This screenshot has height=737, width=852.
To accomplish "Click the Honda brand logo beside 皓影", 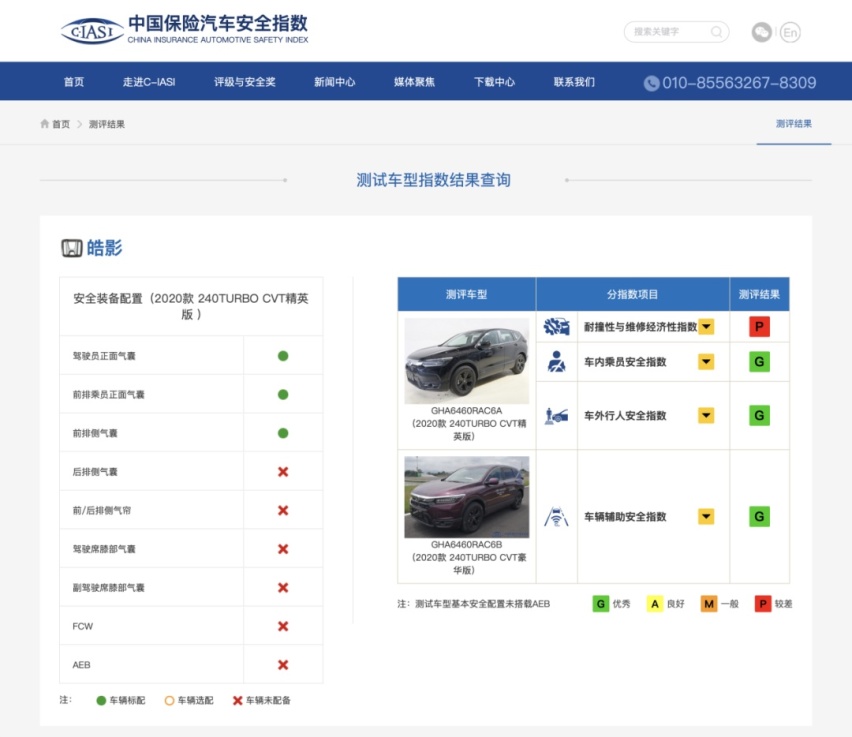I will pos(72,248).
